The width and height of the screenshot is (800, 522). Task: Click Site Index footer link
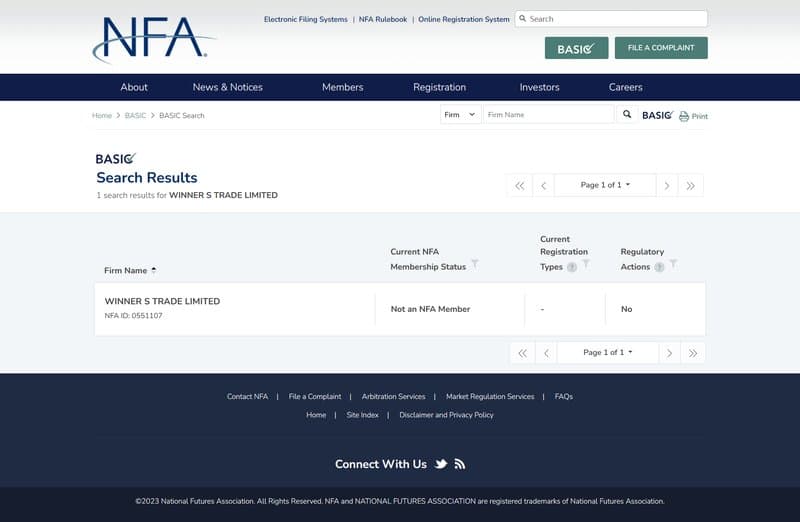point(363,415)
